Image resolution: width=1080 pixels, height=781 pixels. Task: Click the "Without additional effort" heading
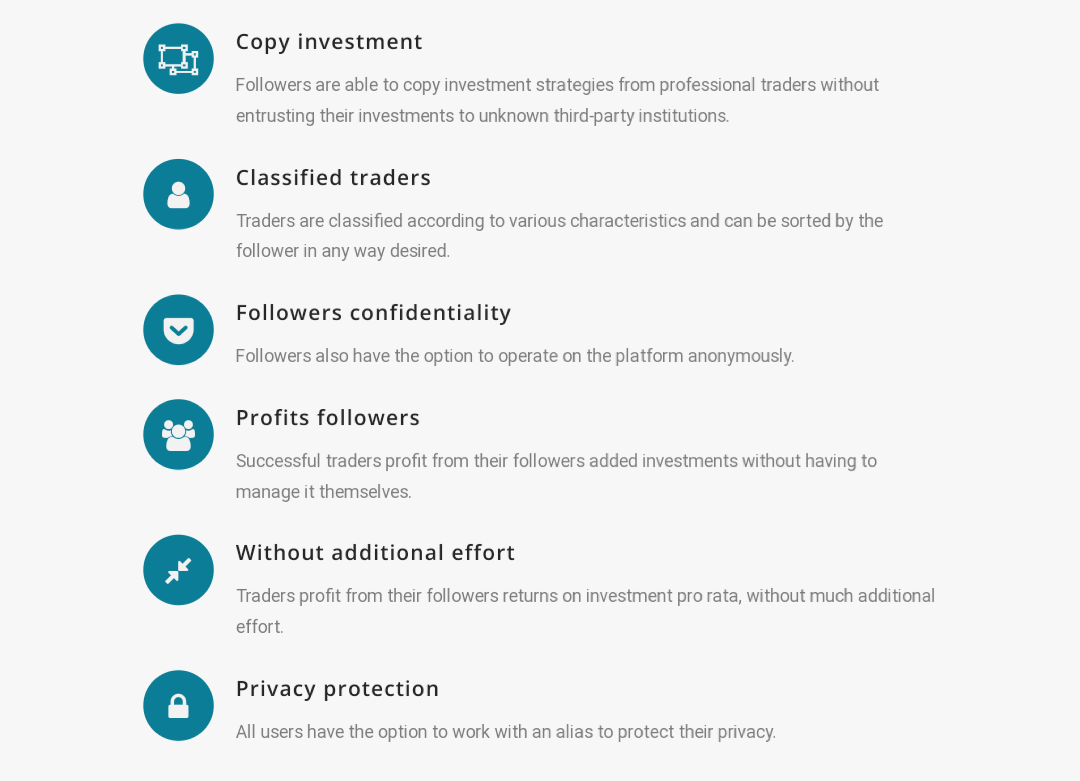click(375, 553)
